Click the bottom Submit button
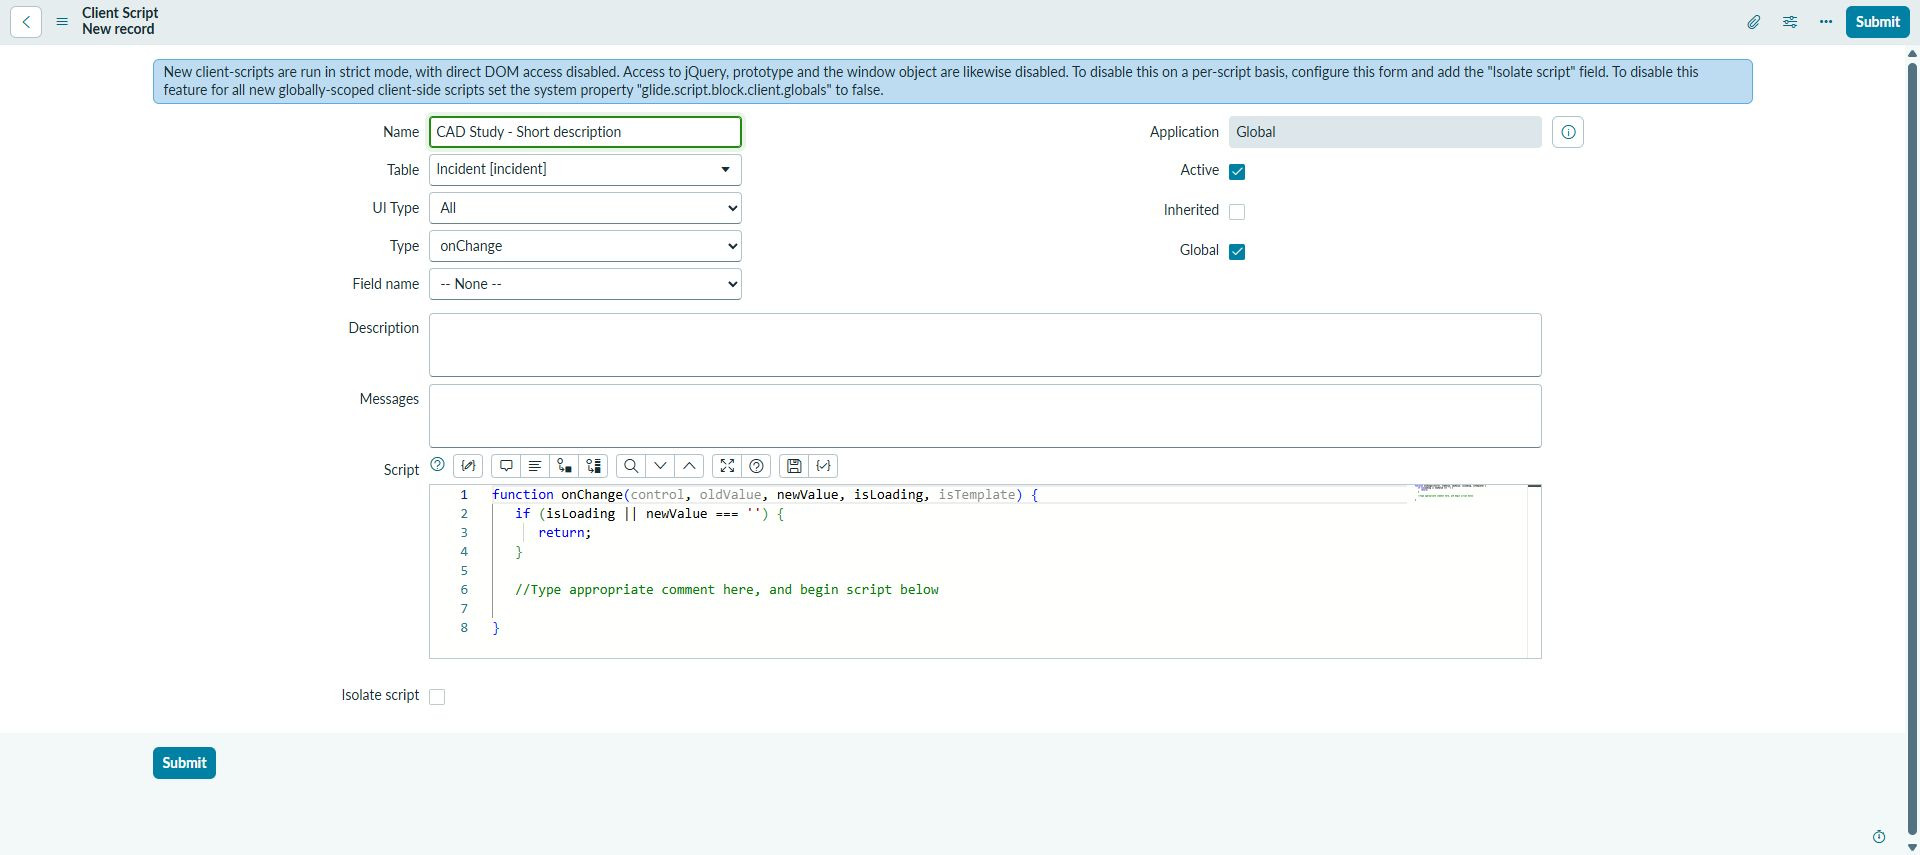The width and height of the screenshot is (1920, 855). tap(184, 763)
